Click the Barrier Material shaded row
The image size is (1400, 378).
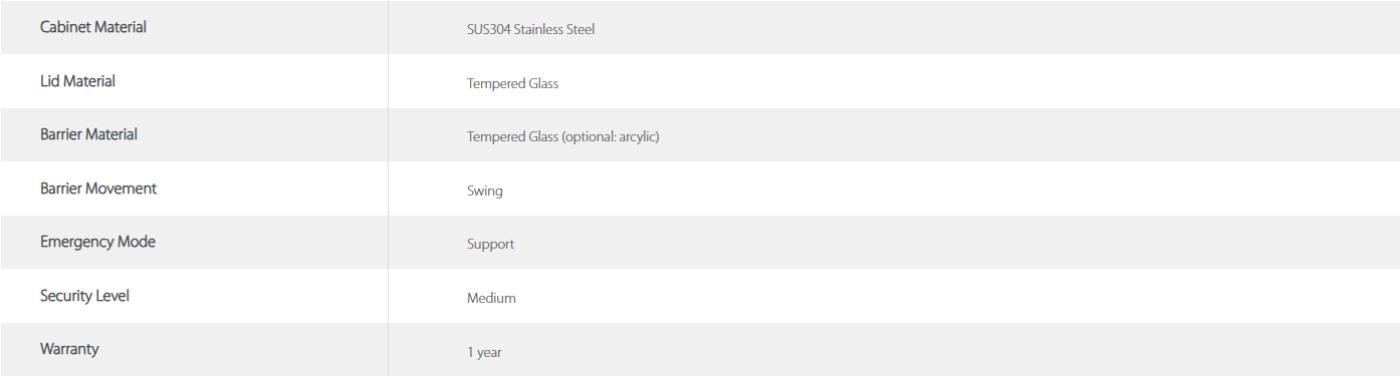700,135
